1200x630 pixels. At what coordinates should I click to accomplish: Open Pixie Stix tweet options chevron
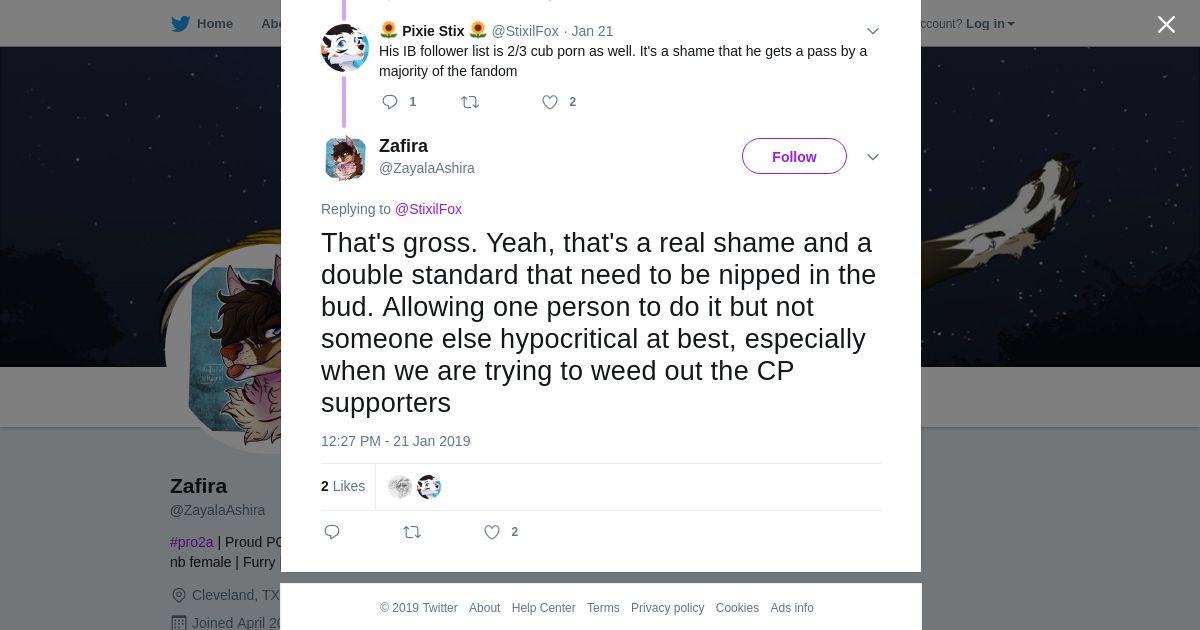[873, 31]
